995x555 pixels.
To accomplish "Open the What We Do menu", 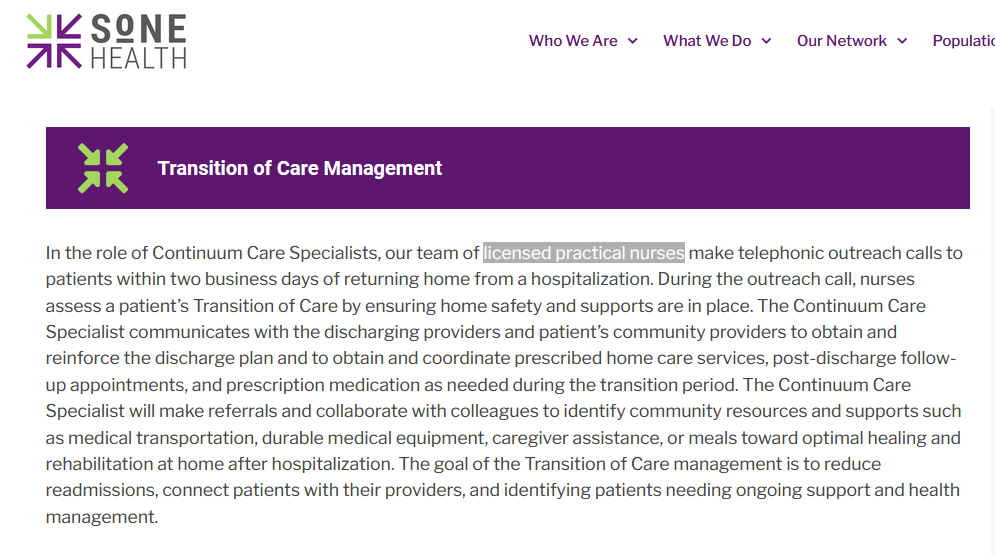I will tap(707, 41).
